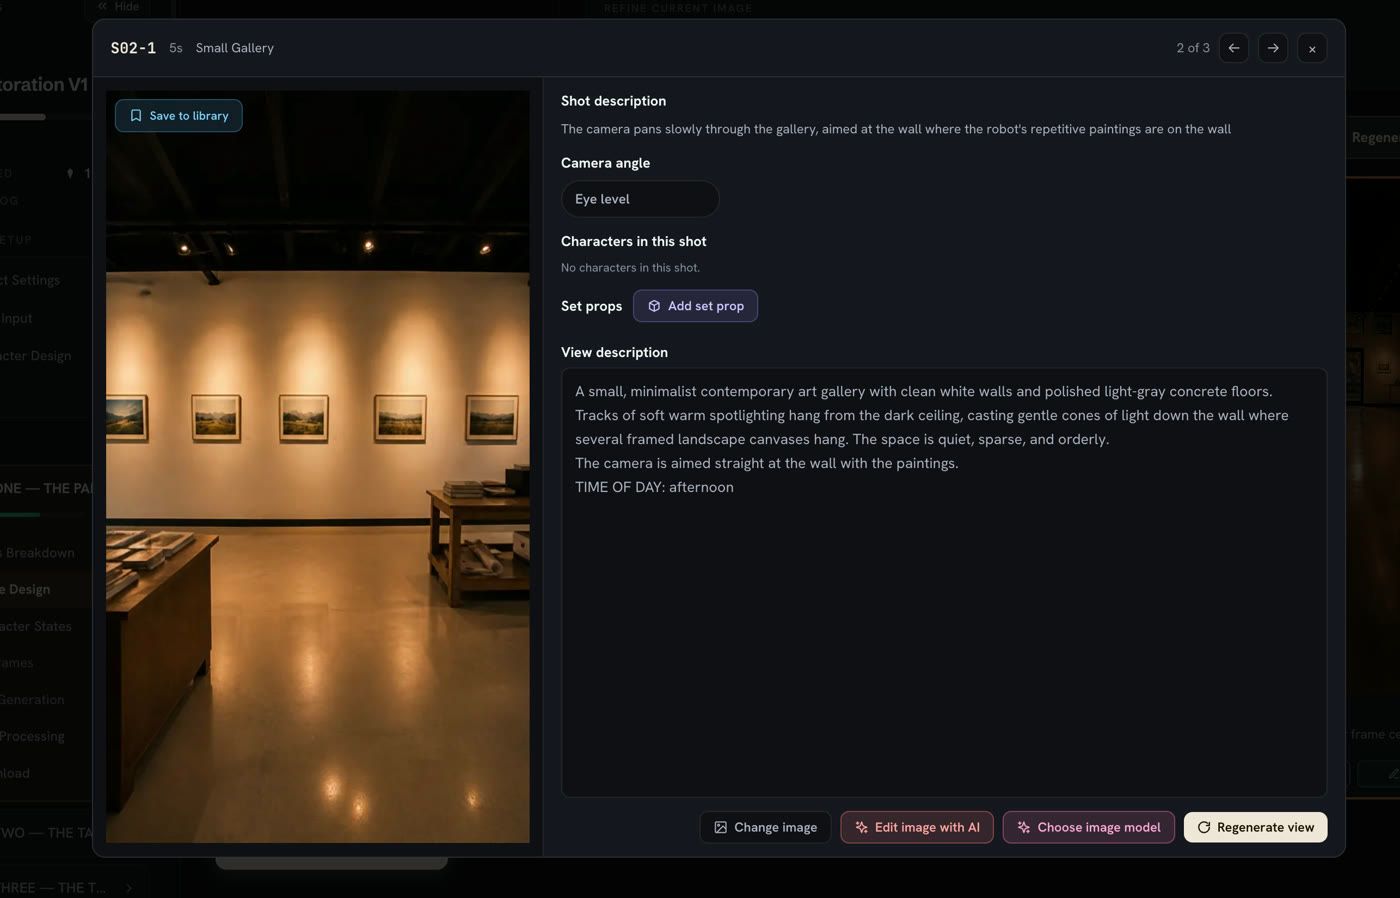Save the gallery image to library

[x=178, y=116]
